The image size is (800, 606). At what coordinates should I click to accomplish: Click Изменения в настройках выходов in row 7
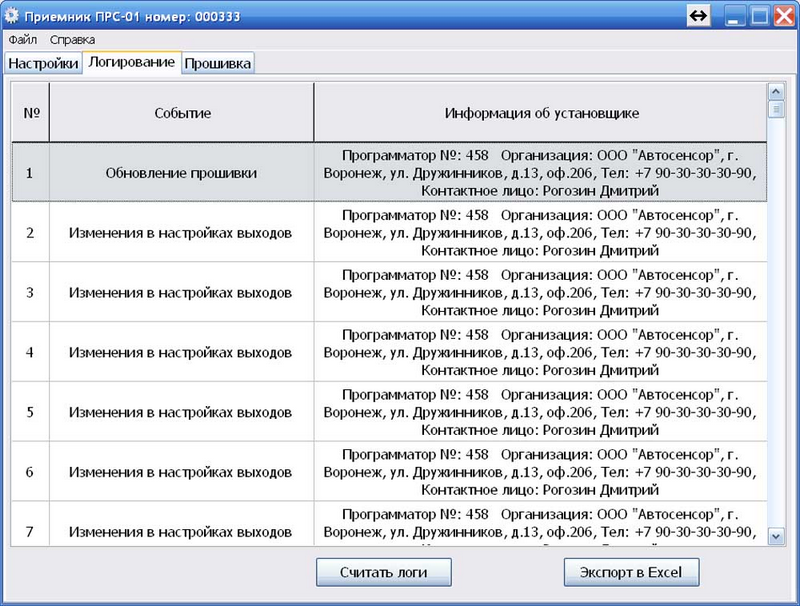[182, 523]
